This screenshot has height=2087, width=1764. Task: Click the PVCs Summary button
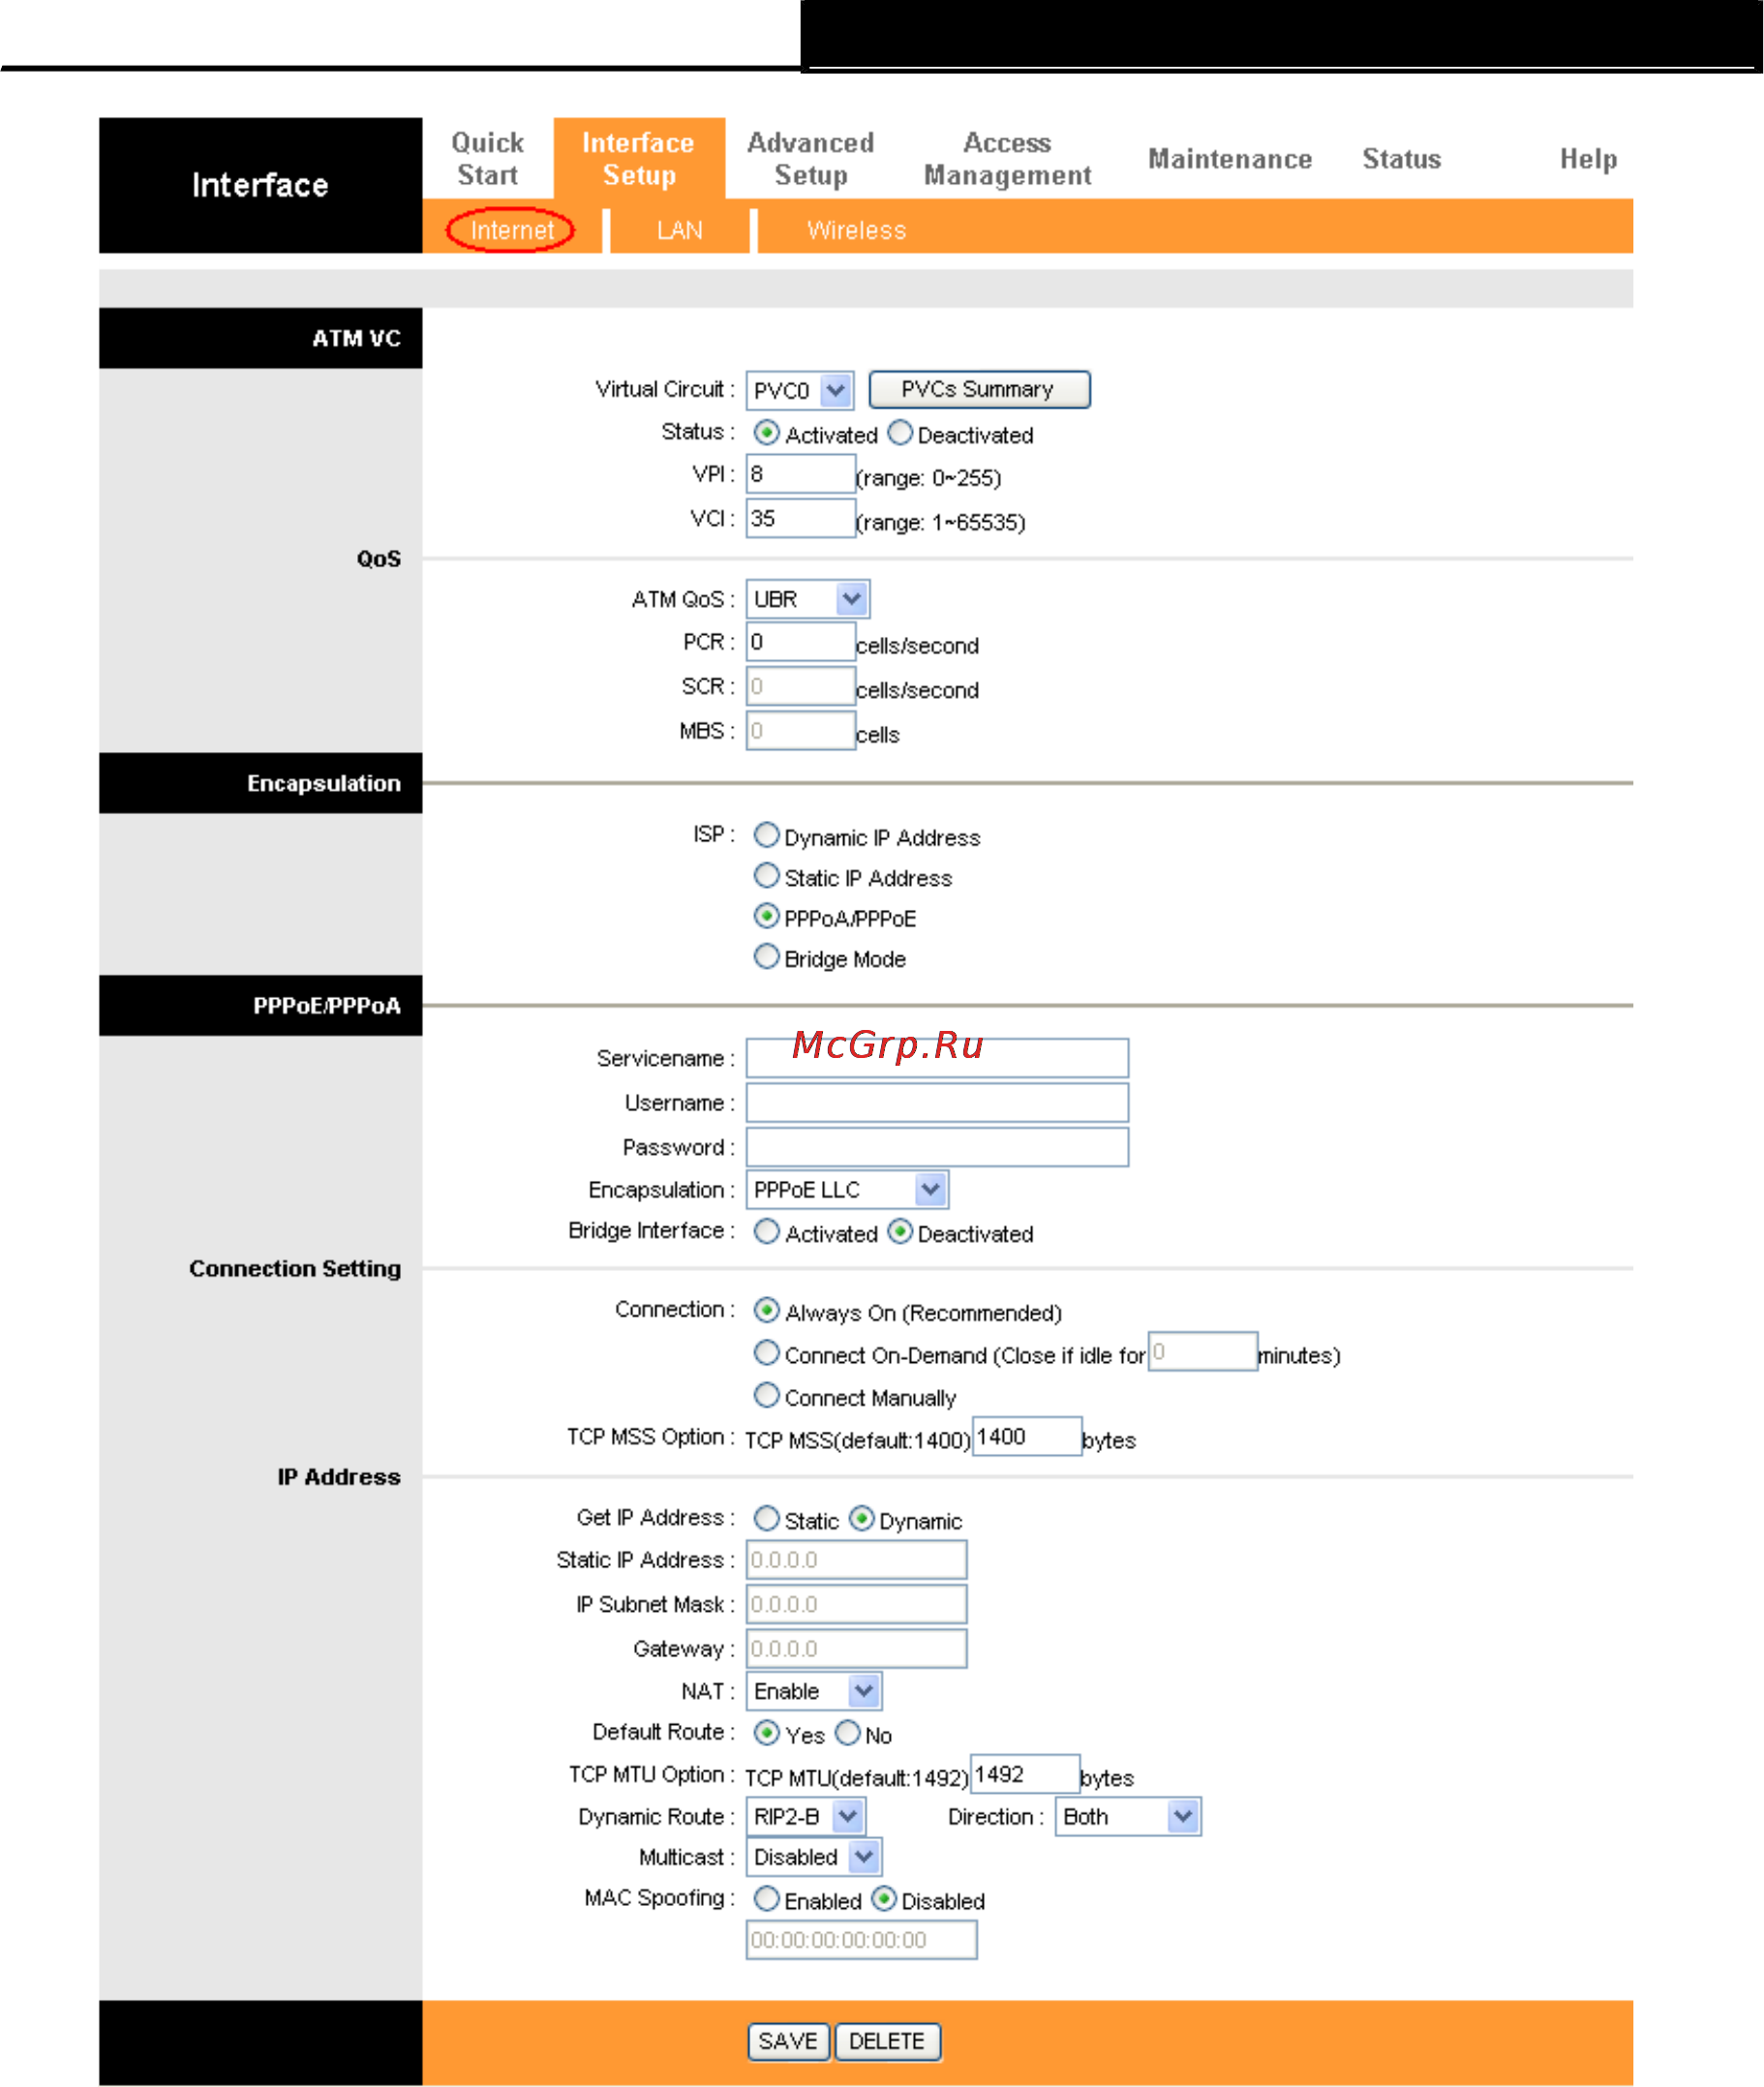tap(980, 389)
